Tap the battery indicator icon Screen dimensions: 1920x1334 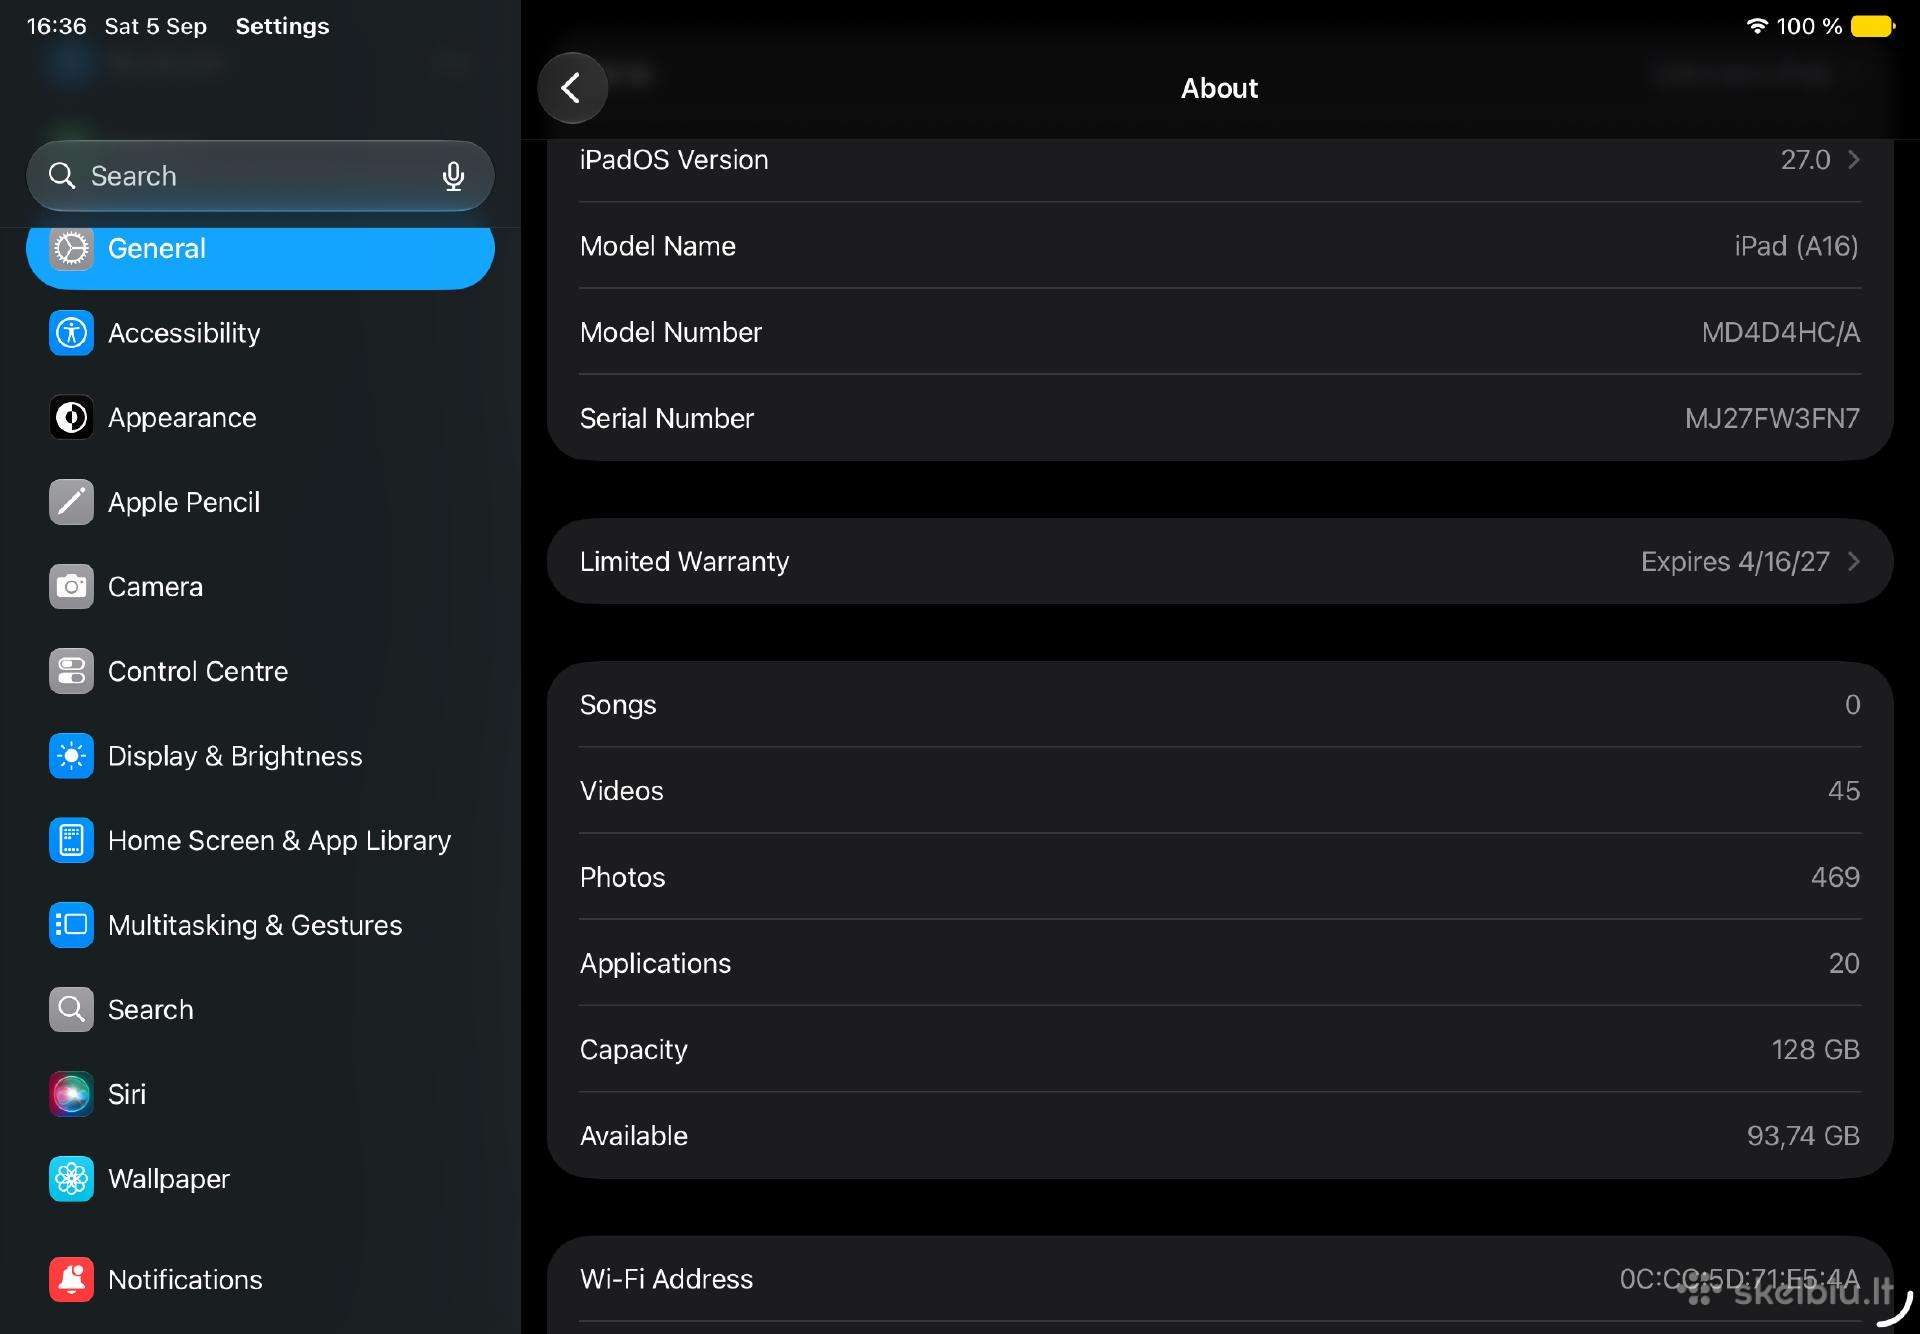point(1873,26)
